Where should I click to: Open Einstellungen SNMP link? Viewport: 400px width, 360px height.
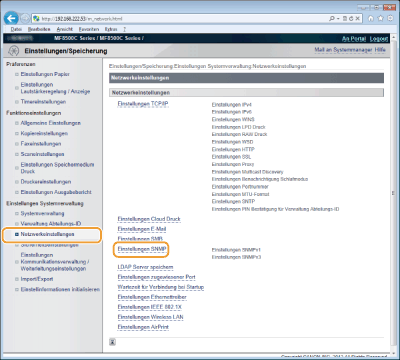point(142,249)
